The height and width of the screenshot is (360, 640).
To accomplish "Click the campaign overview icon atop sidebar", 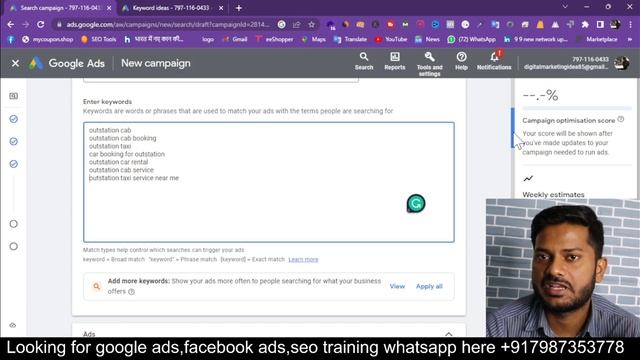I will 13,96.
